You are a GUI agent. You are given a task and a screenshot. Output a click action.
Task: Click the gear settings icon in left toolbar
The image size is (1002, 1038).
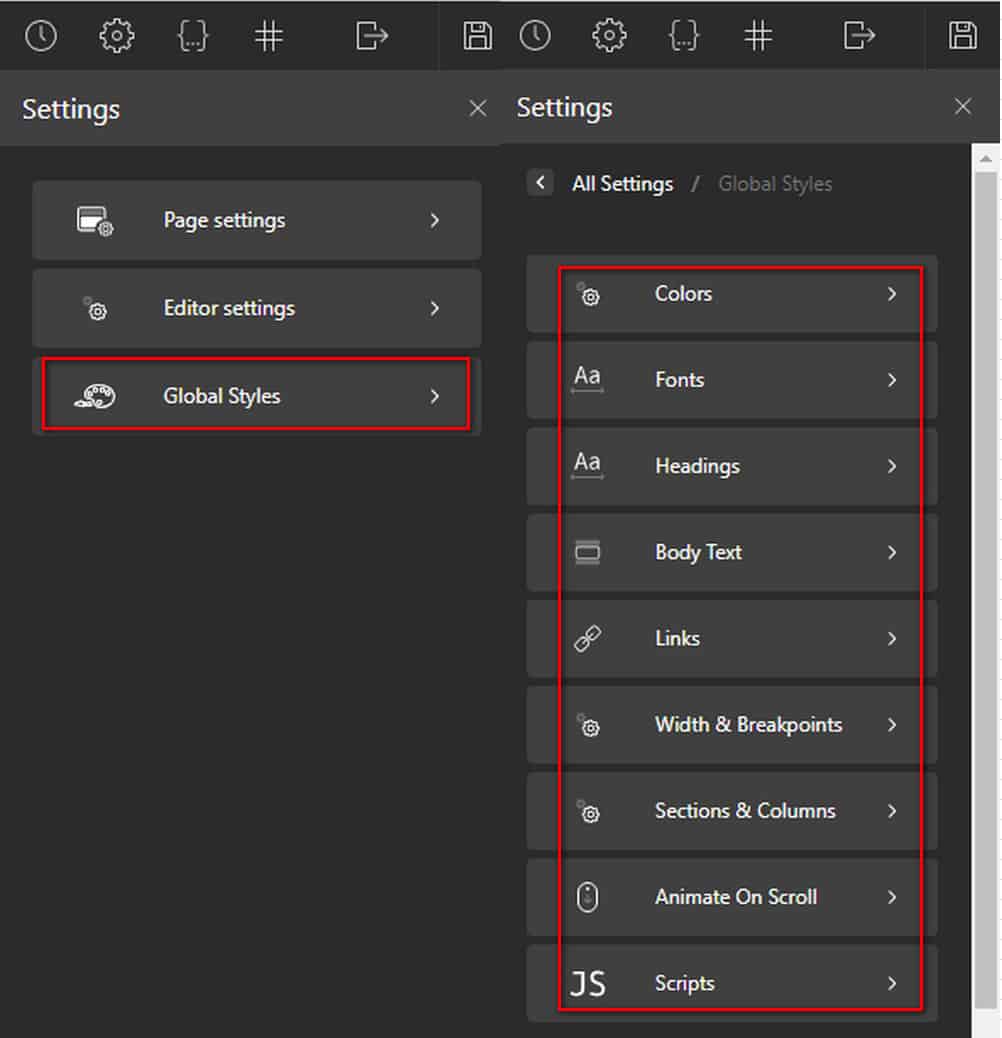116,35
